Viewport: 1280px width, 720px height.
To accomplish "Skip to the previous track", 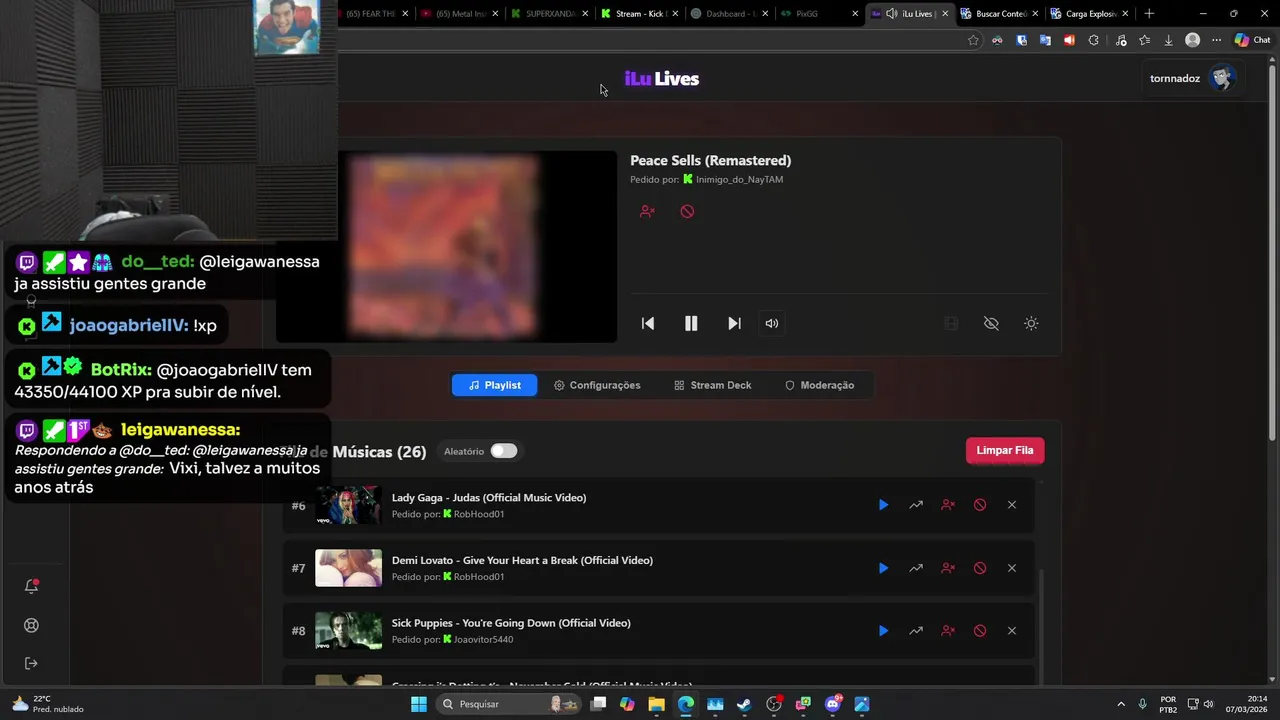I will (x=648, y=323).
